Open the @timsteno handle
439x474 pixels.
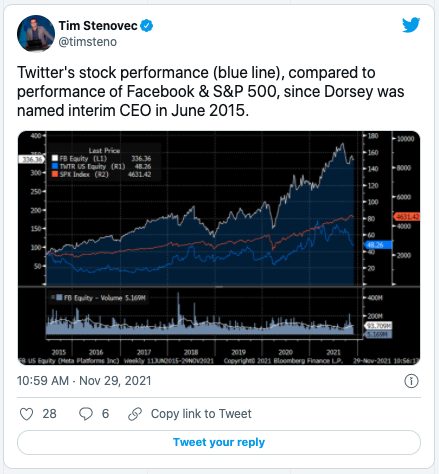[88, 42]
